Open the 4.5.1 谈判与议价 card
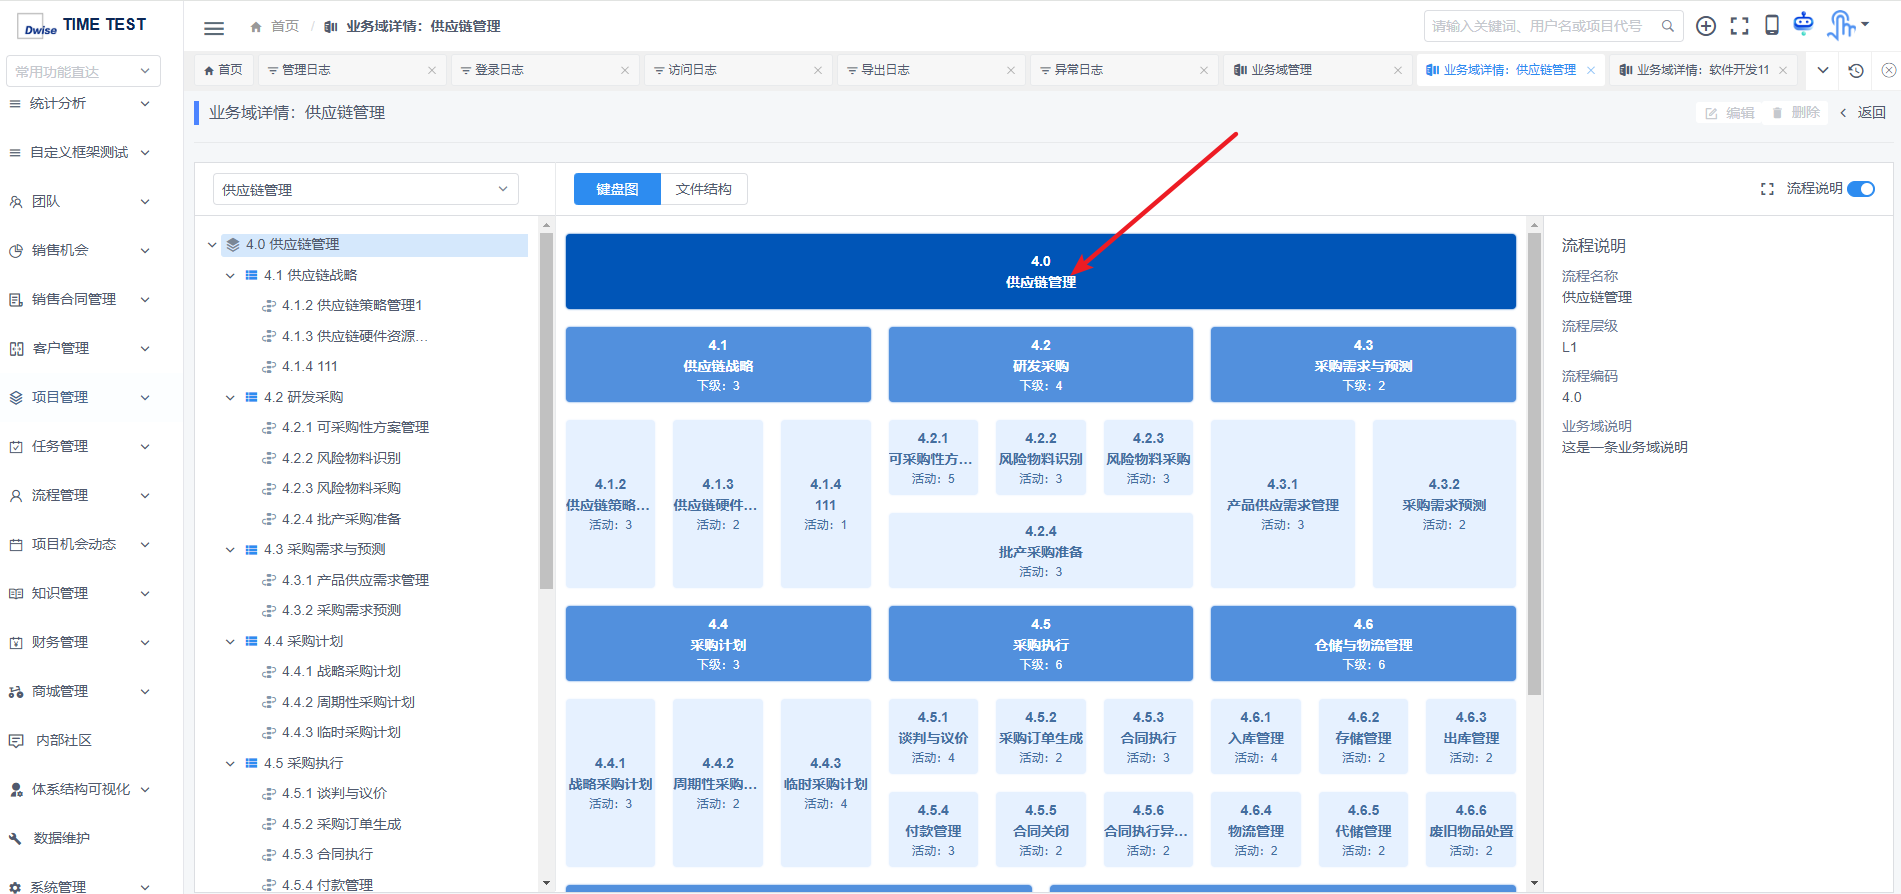This screenshot has width=1901, height=894. click(x=933, y=737)
